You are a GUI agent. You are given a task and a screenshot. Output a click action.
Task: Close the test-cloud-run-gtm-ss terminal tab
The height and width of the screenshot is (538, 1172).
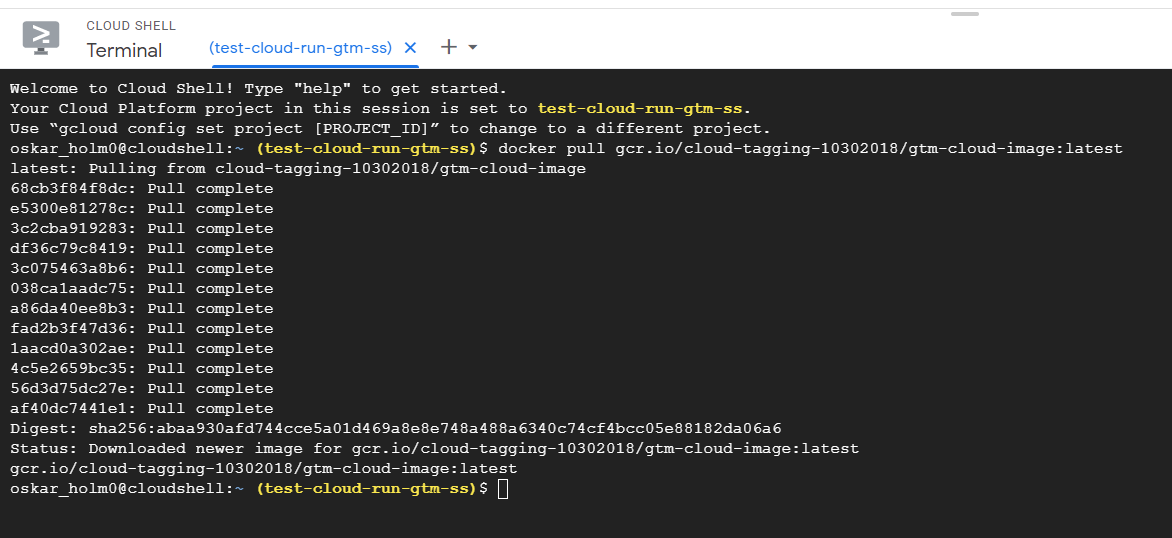click(x=410, y=47)
